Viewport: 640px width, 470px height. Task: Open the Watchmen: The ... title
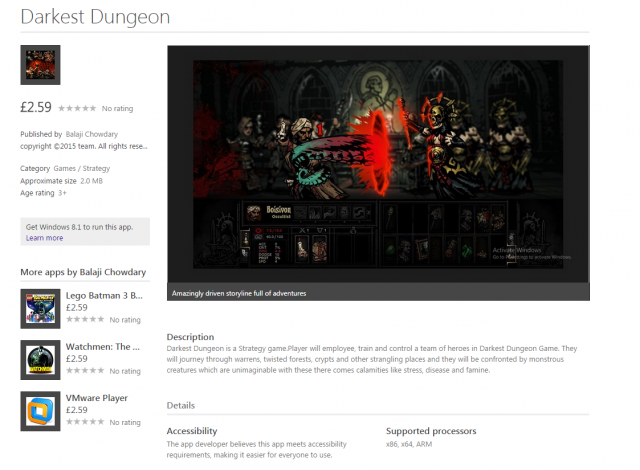(x=102, y=347)
